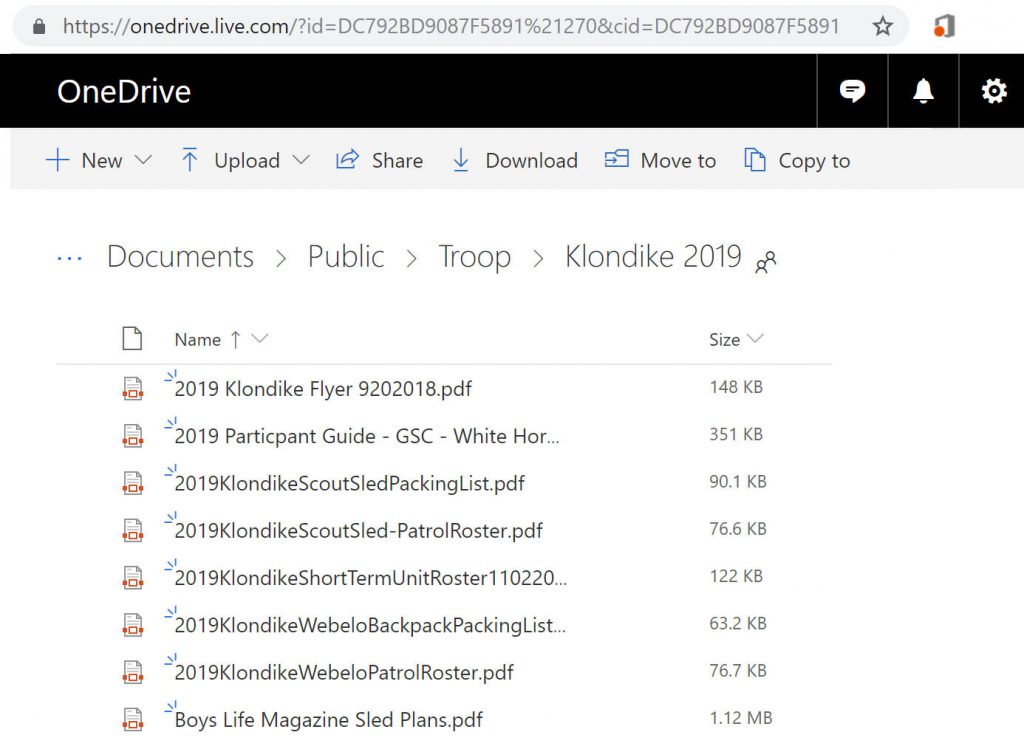
Task: Click the 351 KB size value
Action: click(736, 434)
